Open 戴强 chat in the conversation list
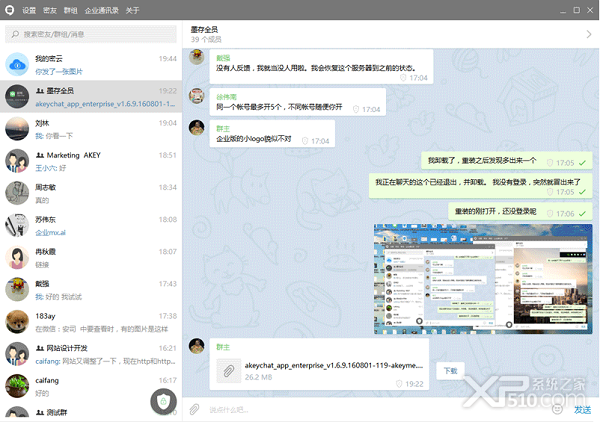This screenshot has width=600, height=422. 91,289
